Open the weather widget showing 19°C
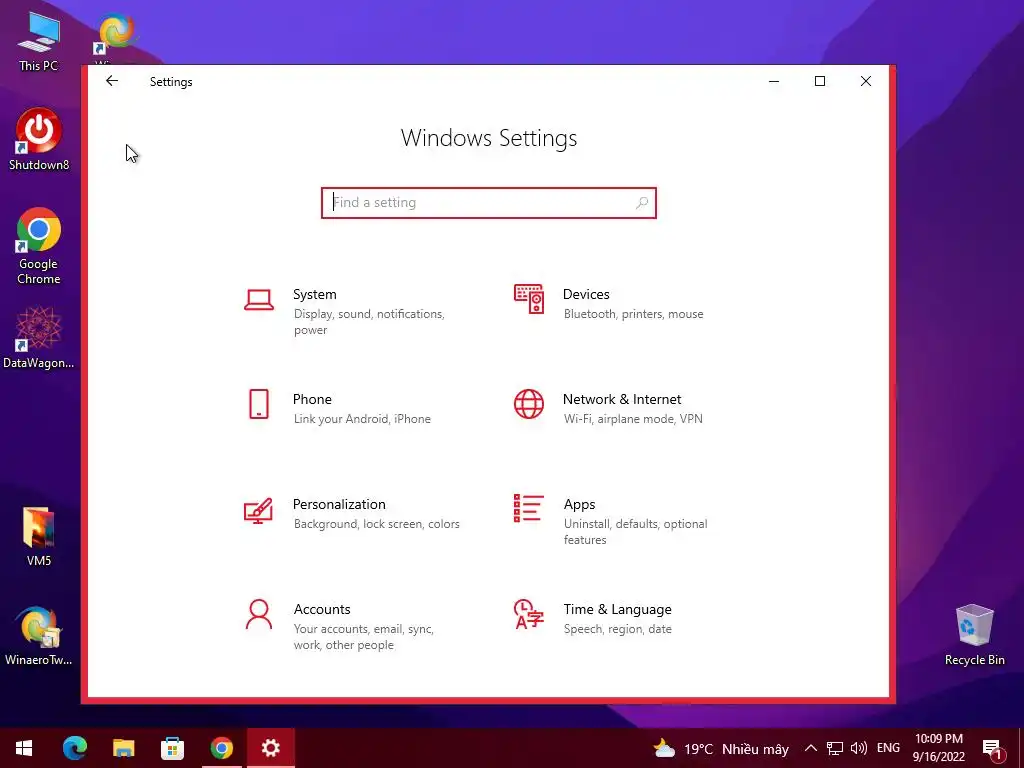 coord(721,748)
